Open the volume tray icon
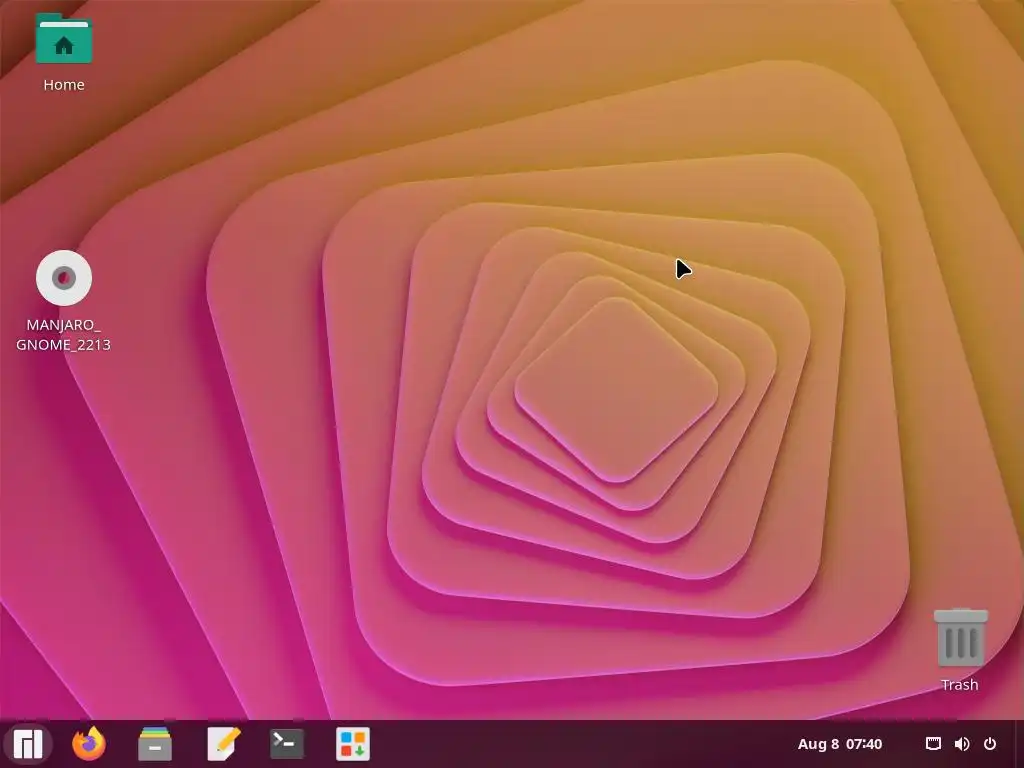The width and height of the screenshot is (1024, 768). pyautogui.click(x=961, y=744)
